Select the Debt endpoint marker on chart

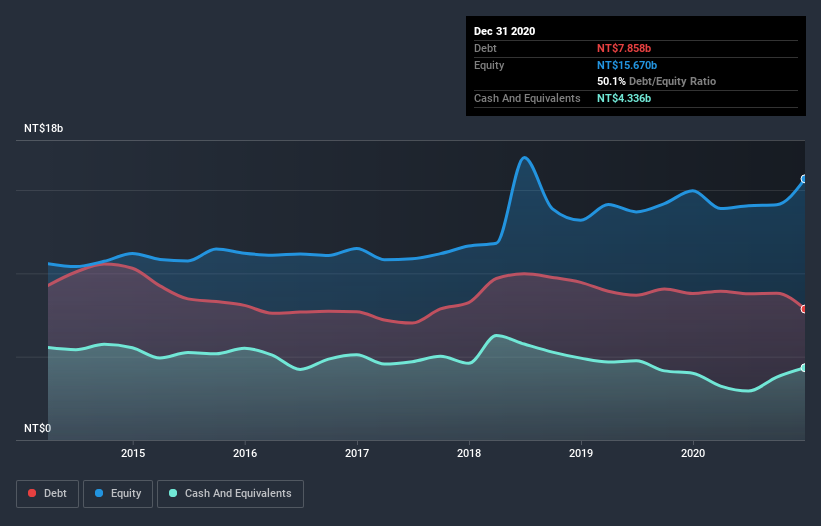click(x=804, y=309)
